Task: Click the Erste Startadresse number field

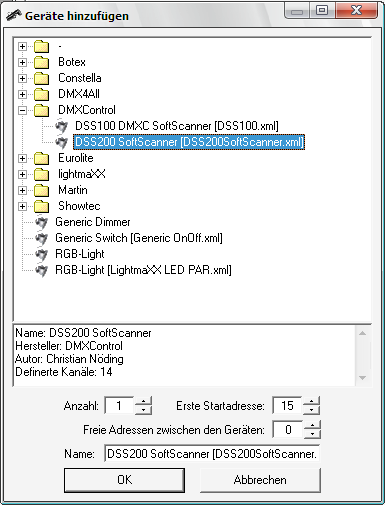Action: [287, 406]
